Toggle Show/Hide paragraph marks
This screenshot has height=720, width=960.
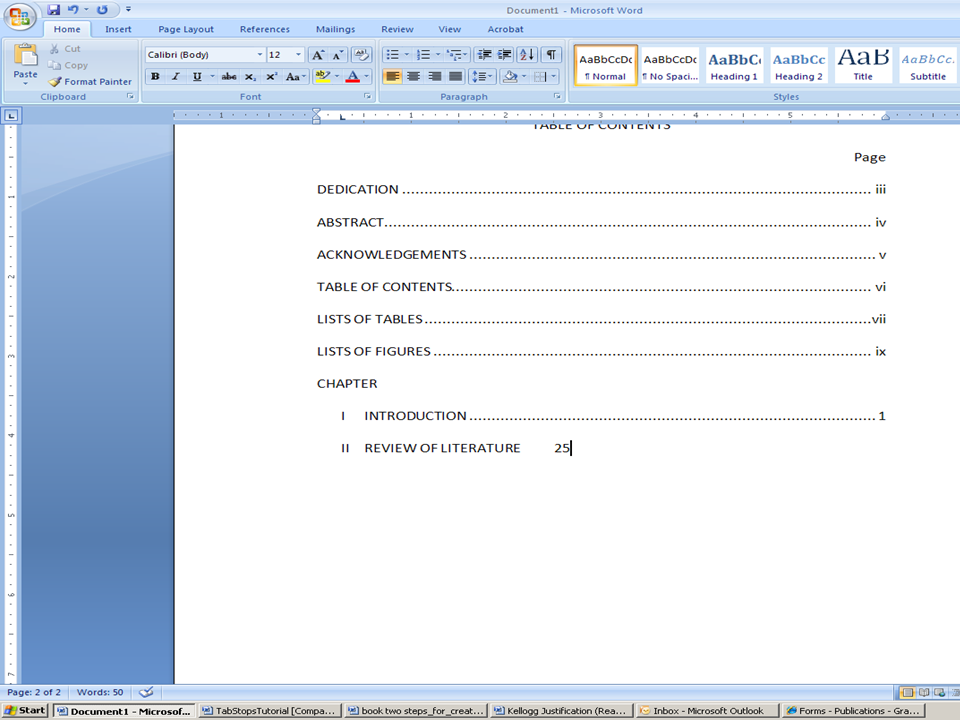(551, 55)
